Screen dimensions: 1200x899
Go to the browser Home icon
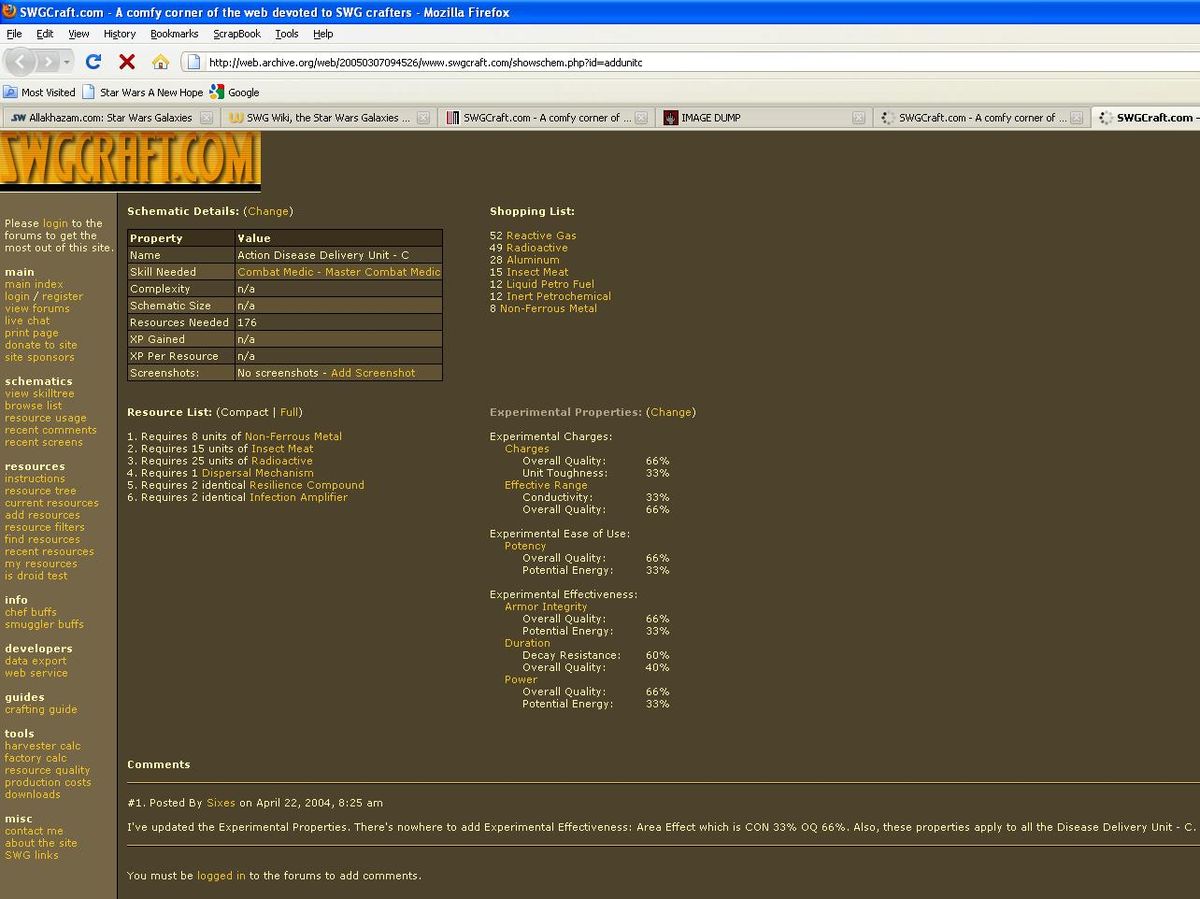(160, 62)
